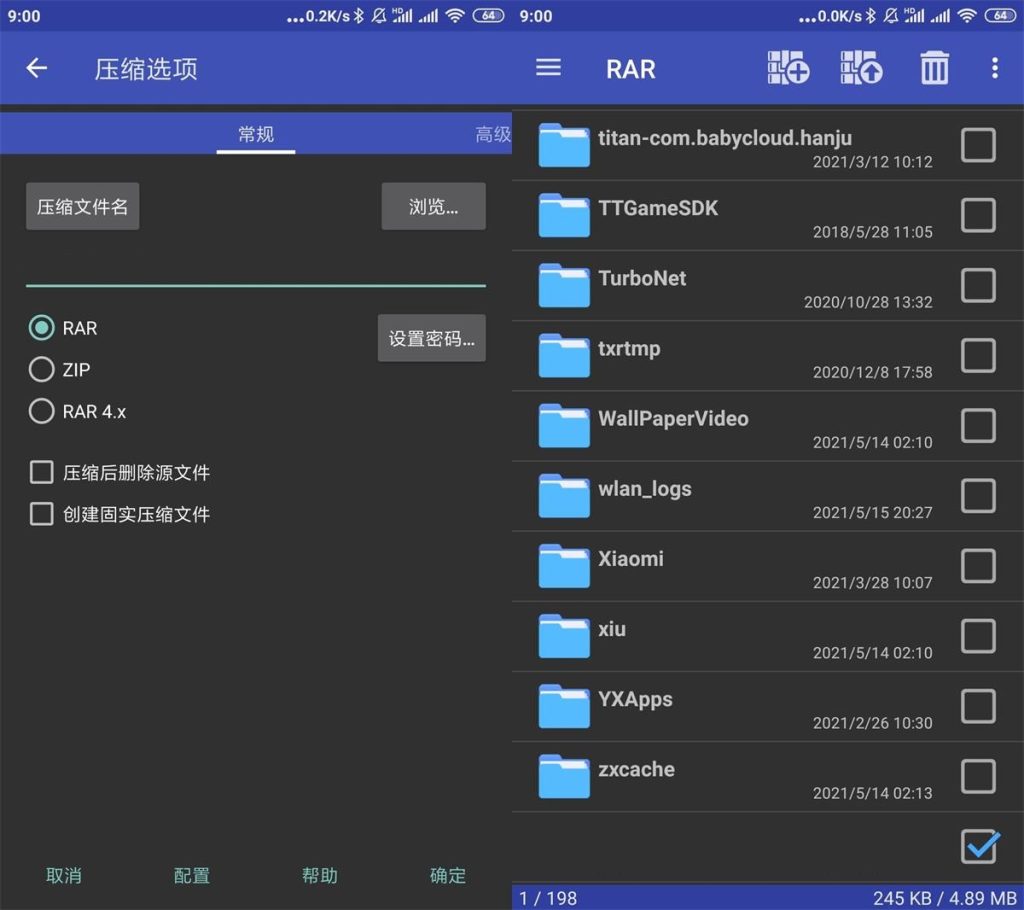Tap the 设置密码 button

click(x=431, y=337)
